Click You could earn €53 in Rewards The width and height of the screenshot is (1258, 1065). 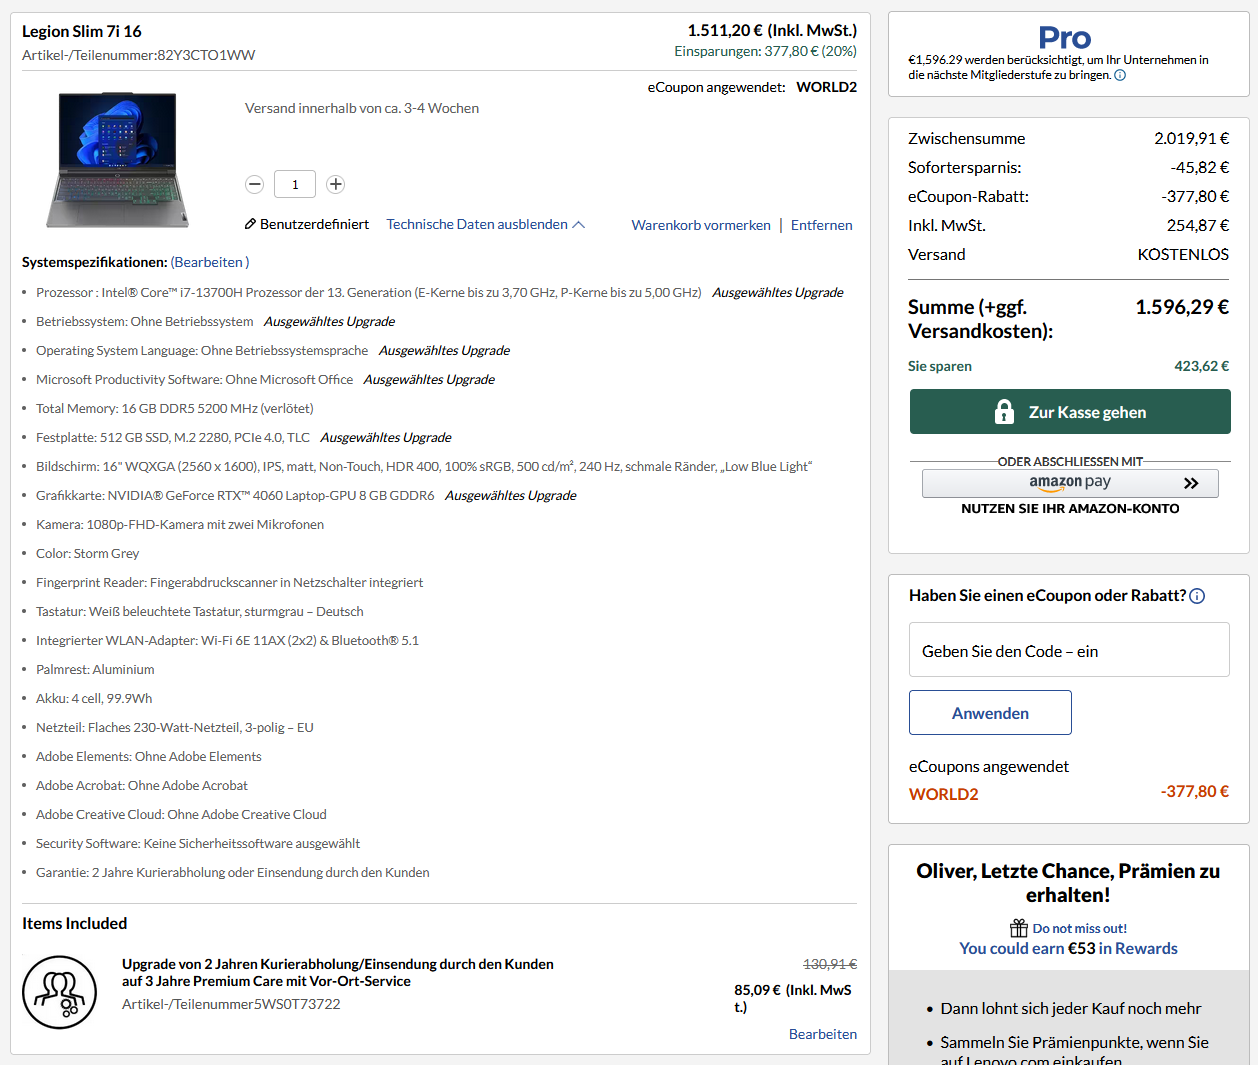(1068, 948)
